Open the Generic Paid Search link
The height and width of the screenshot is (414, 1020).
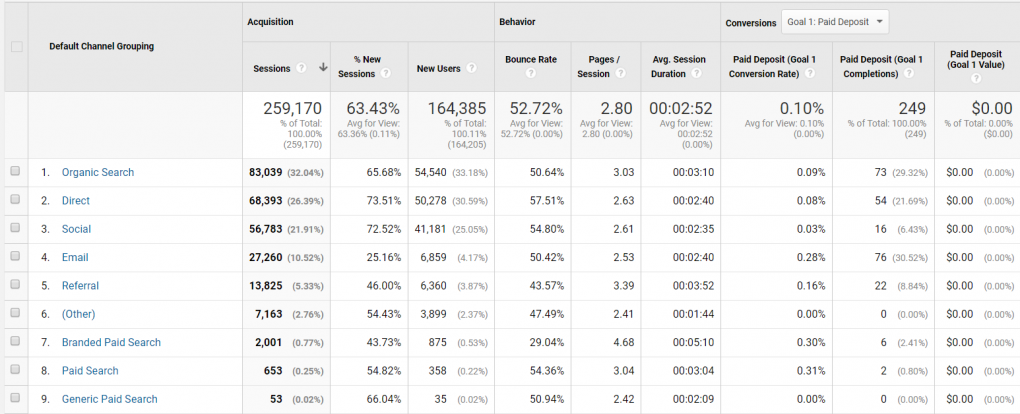click(109, 399)
